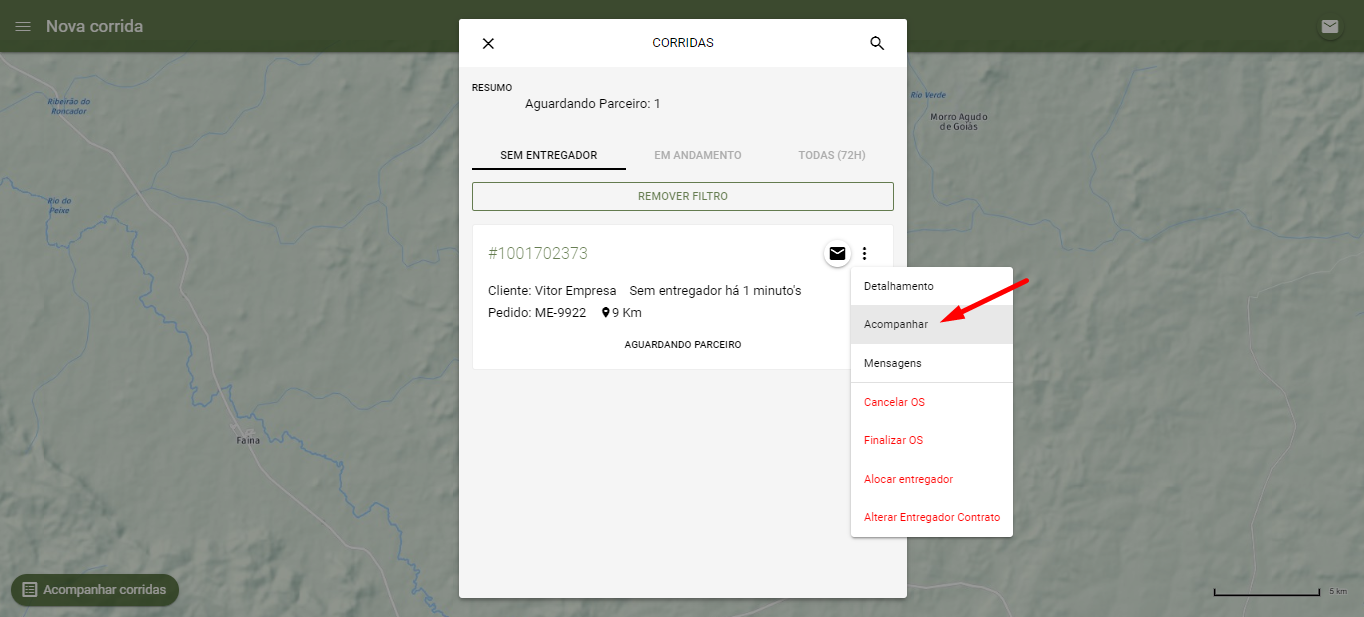Click the Nova corrida page title
The width and height of the screenshot is (1364, 617).
pos(94,26)
